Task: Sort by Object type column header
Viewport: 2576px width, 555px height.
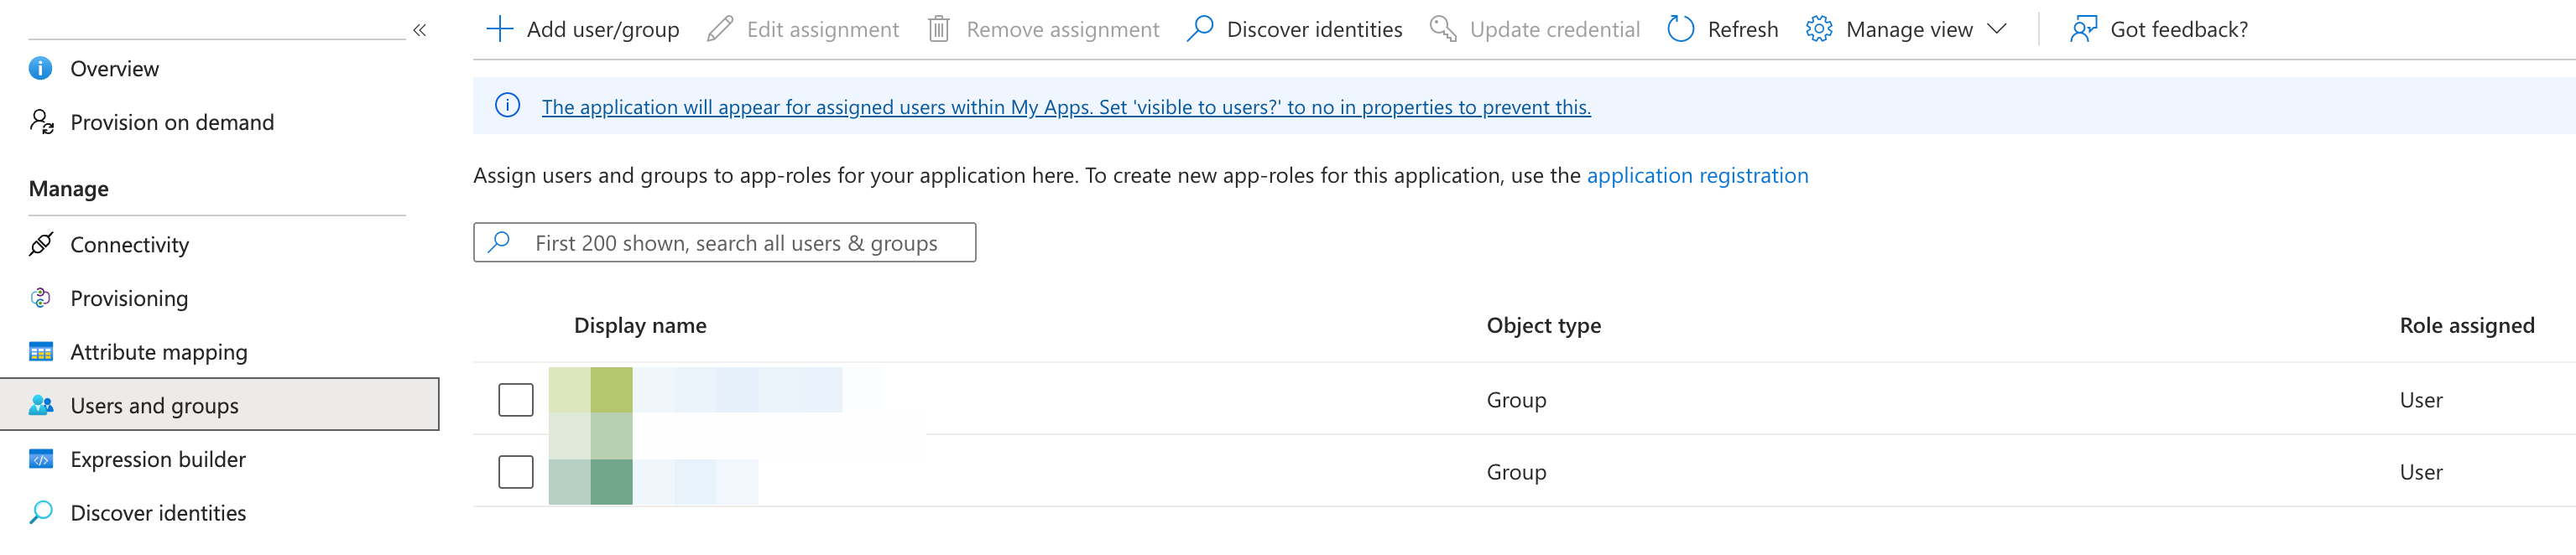Action: (1543, 326)
